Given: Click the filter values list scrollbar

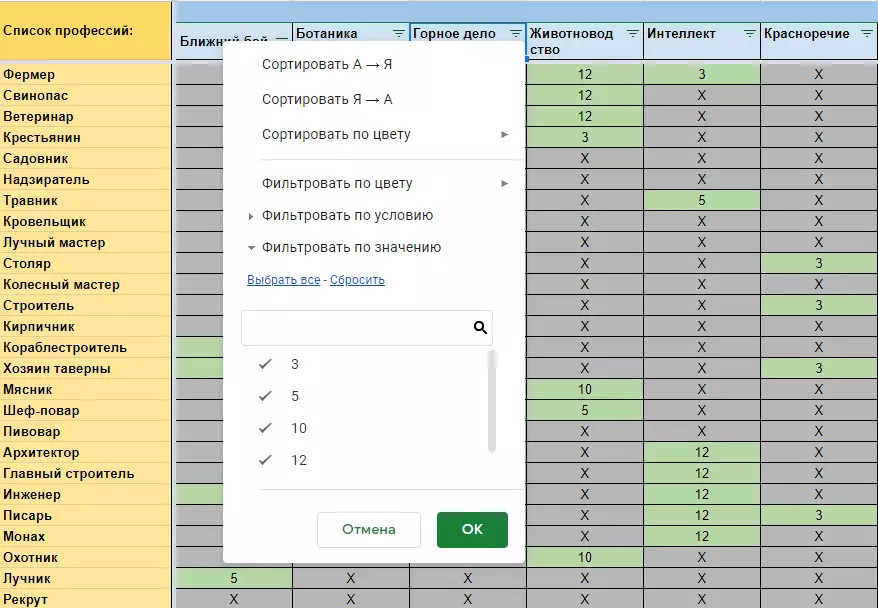Looking at the screenshot, I should [492, 401].
